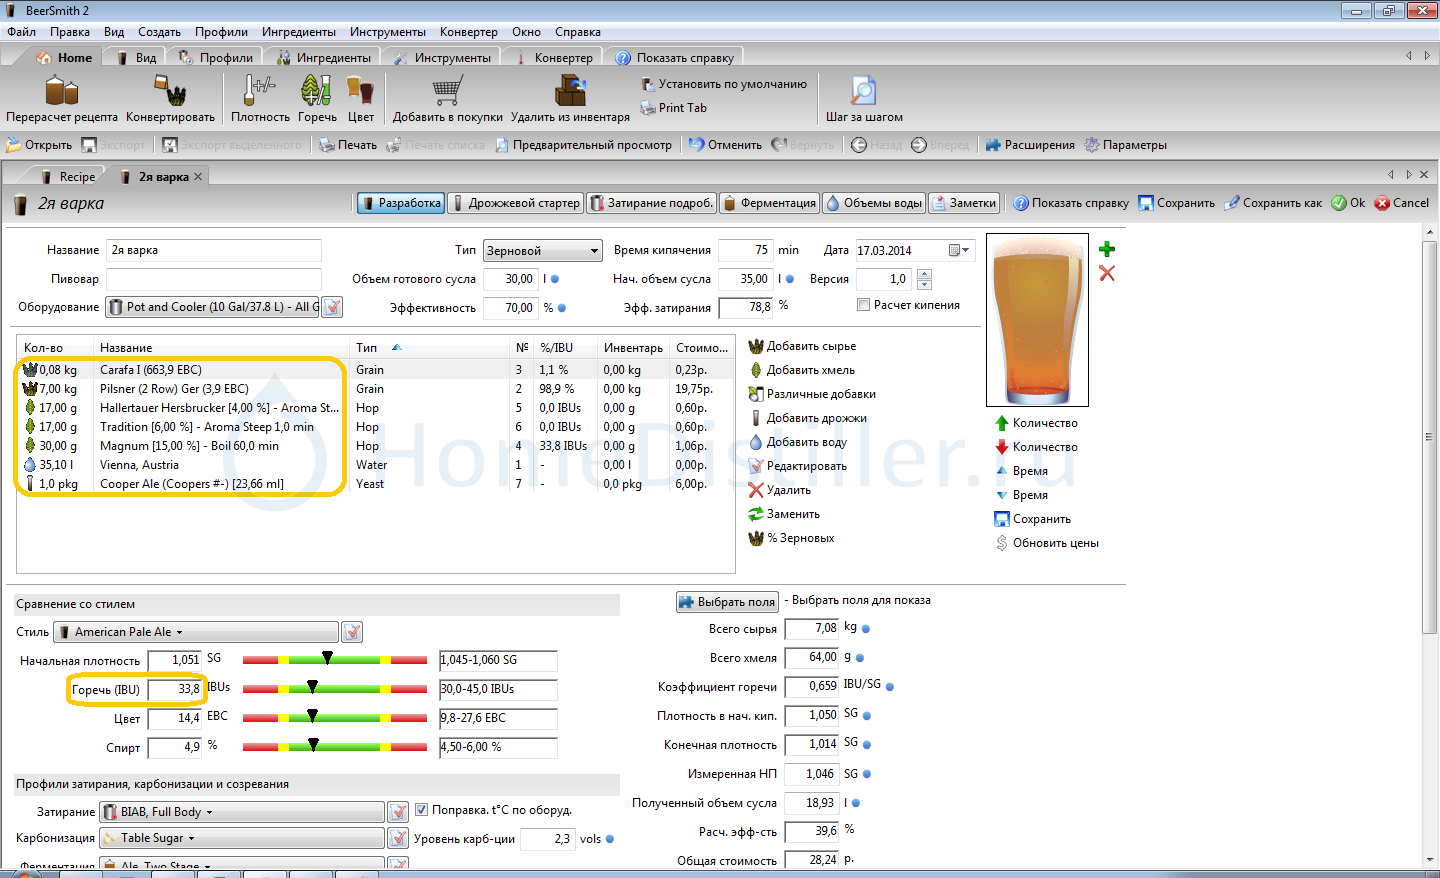1440x878 pixels.
Task: Open the Справка menu
Action: tap(578, 32)
